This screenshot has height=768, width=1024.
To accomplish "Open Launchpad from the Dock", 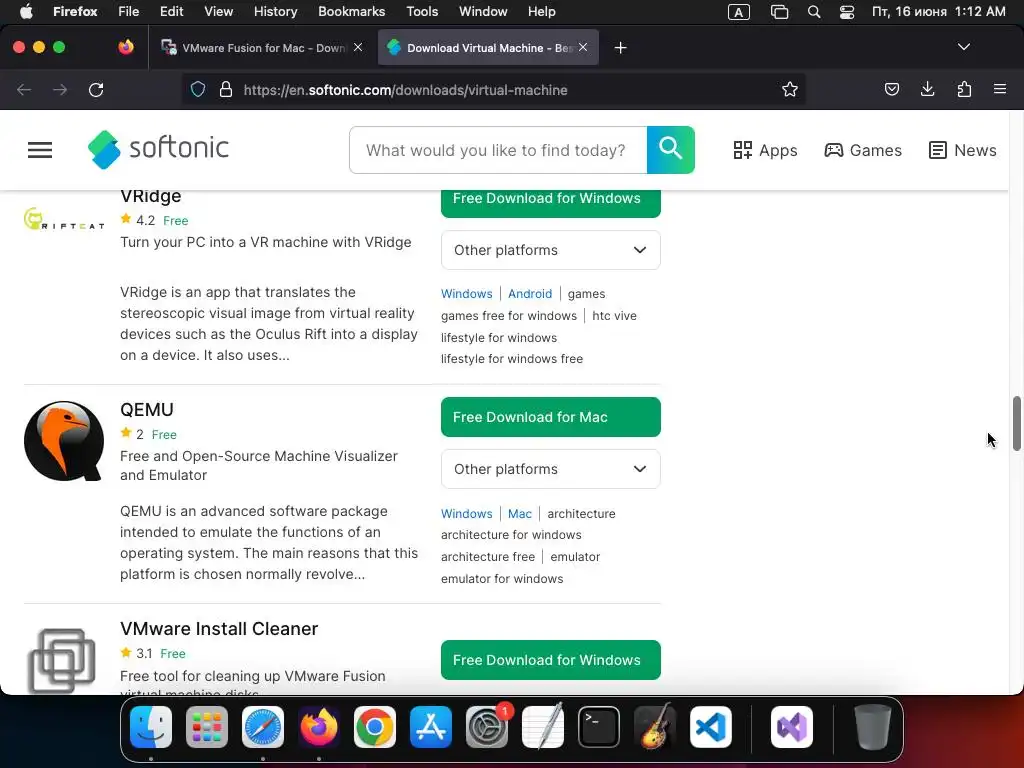I will pyautogui.click(x=207, y=727).
